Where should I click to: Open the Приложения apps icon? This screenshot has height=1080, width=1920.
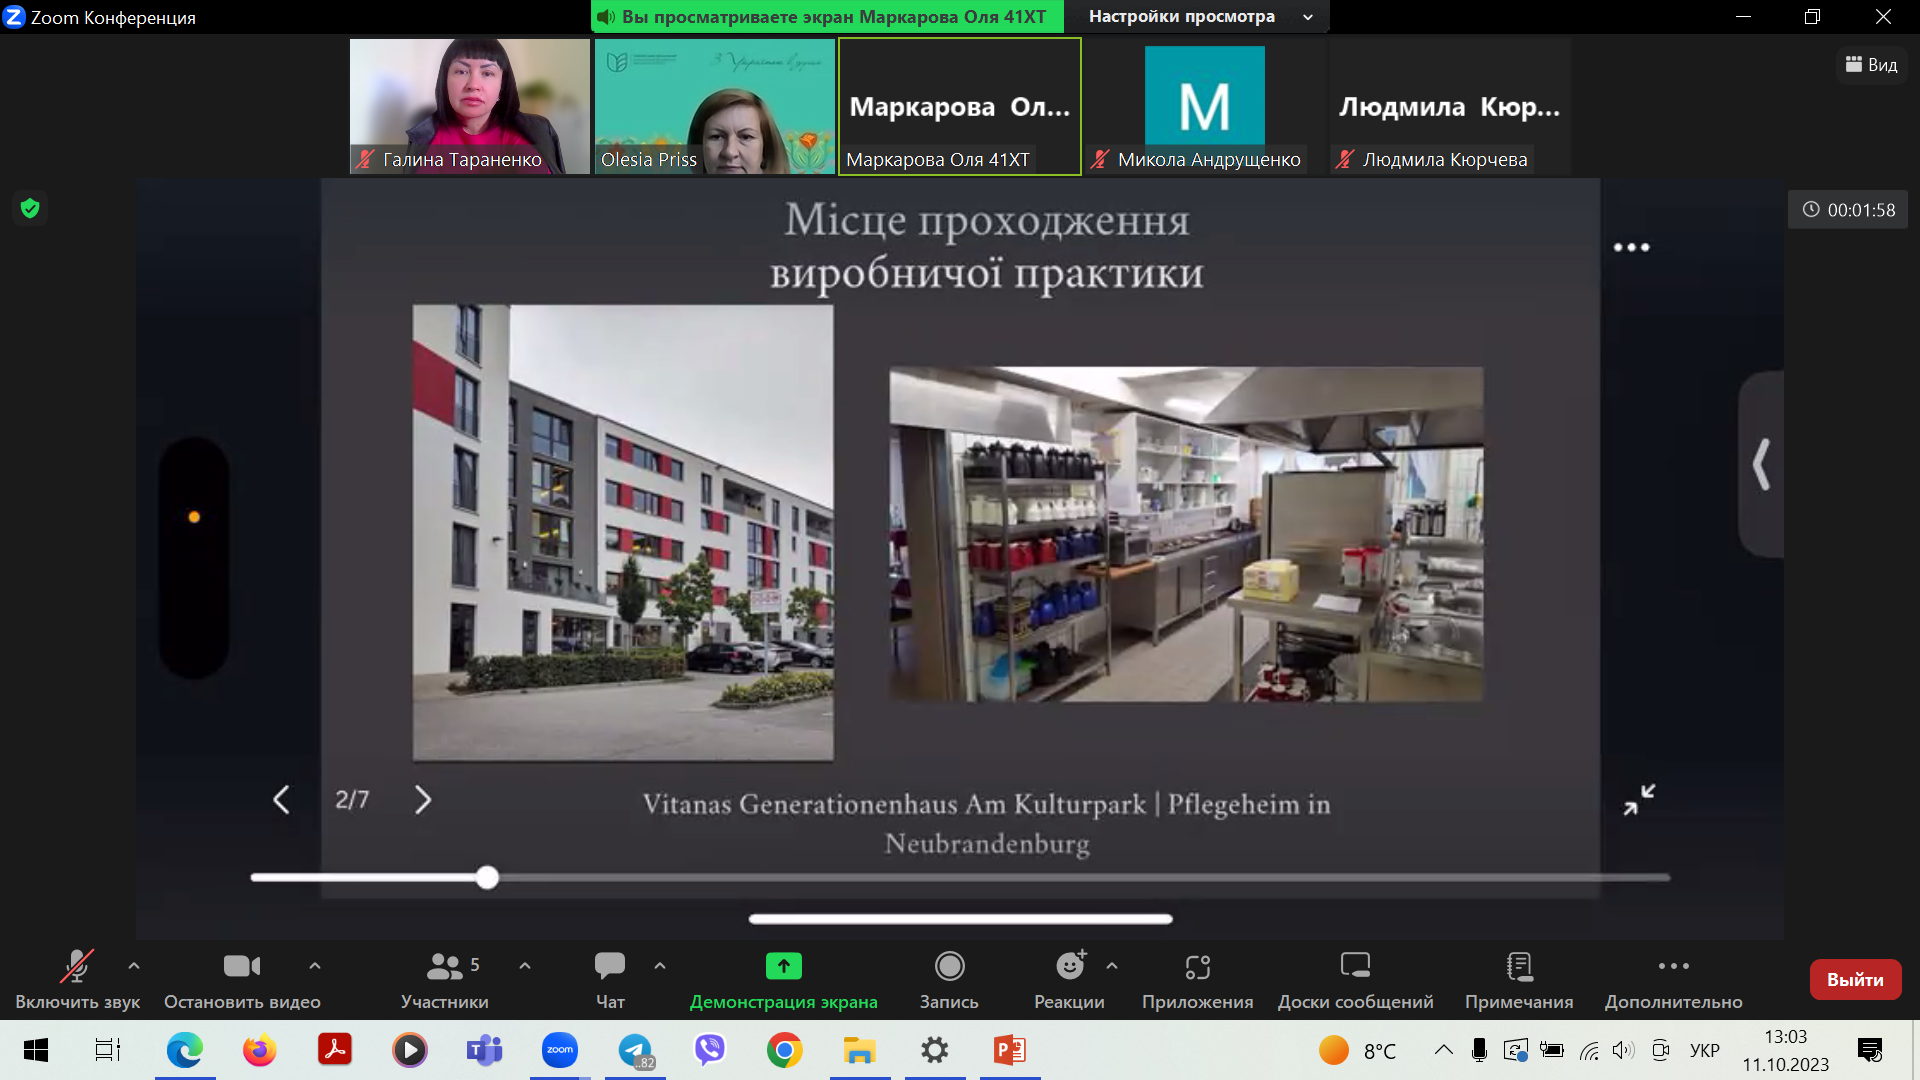click(1197, 966)
